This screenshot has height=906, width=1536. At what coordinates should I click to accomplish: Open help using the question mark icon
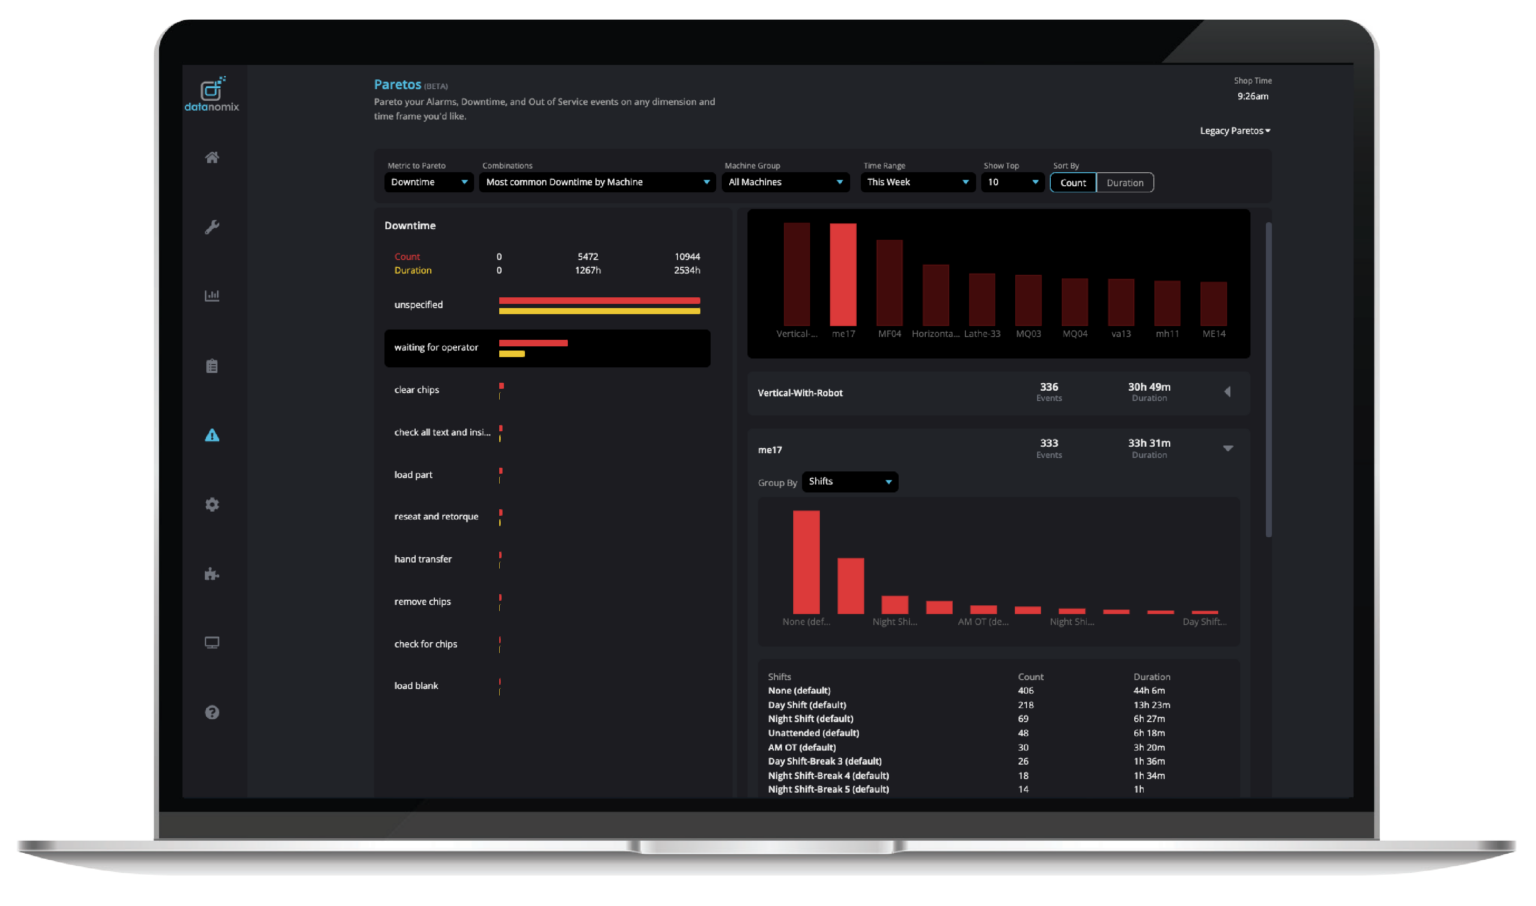[212, 712]
